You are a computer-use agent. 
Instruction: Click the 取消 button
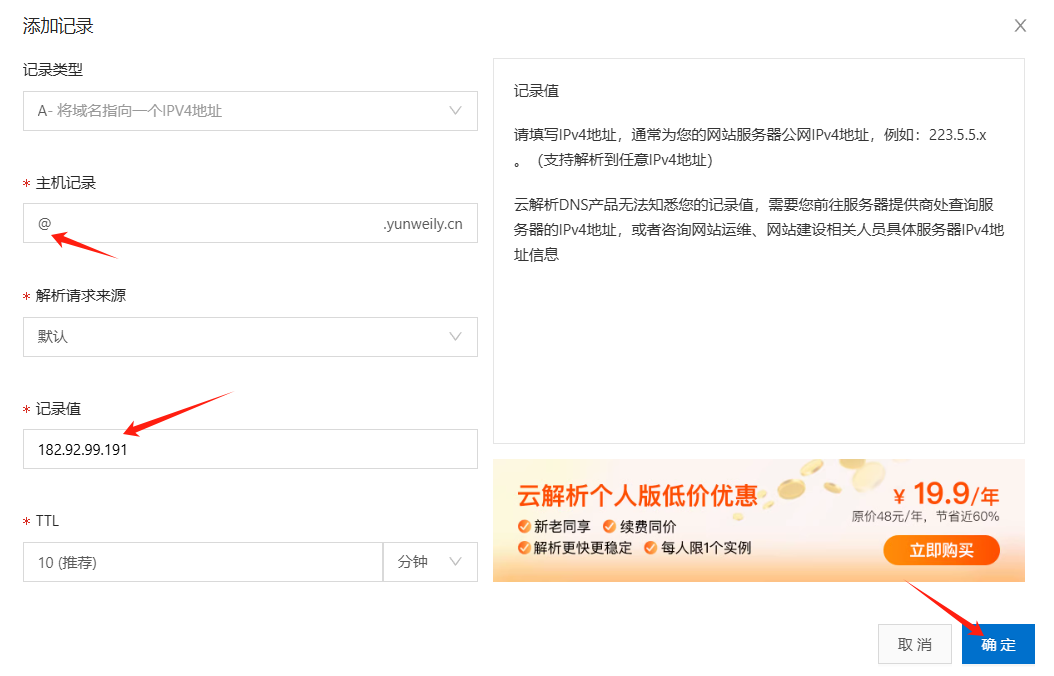914,644
